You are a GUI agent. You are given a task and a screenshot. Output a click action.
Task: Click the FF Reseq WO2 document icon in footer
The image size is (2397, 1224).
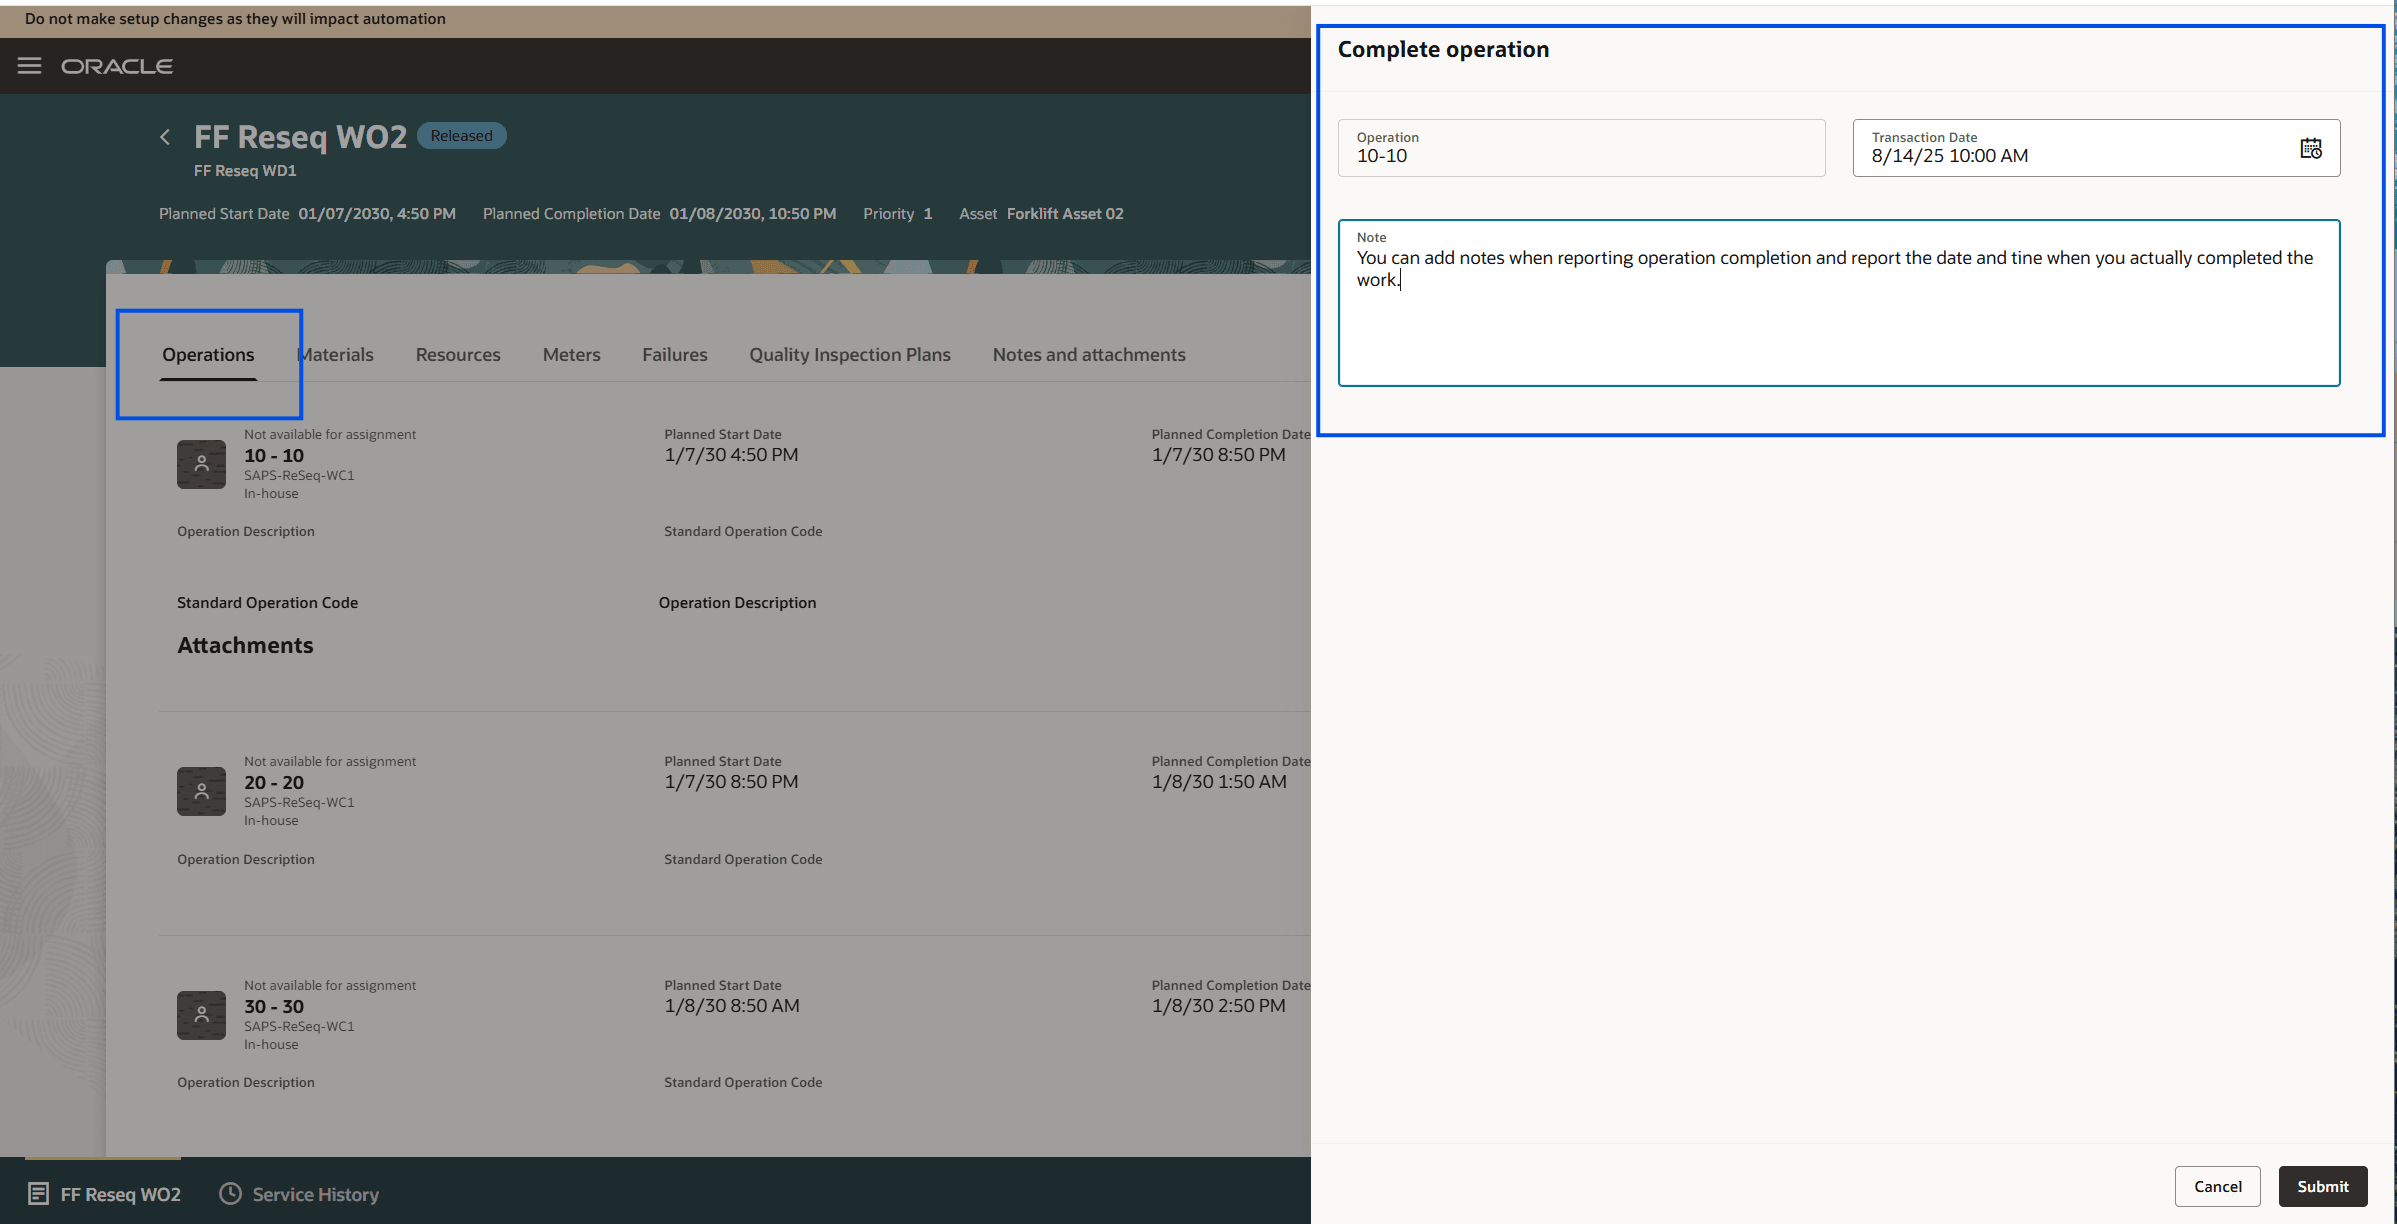click(38, 1193)
